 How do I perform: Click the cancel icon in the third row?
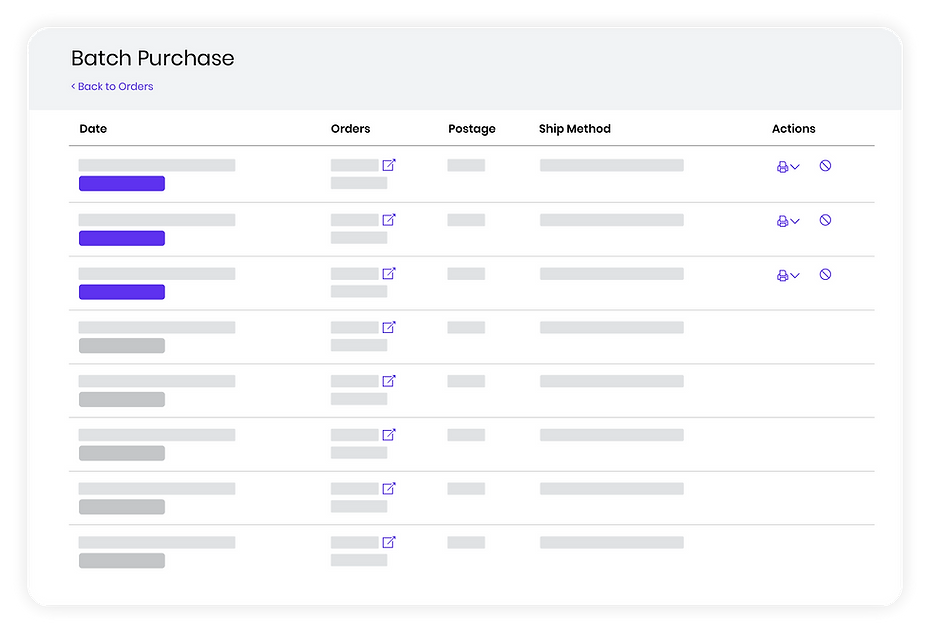(825, 274)
